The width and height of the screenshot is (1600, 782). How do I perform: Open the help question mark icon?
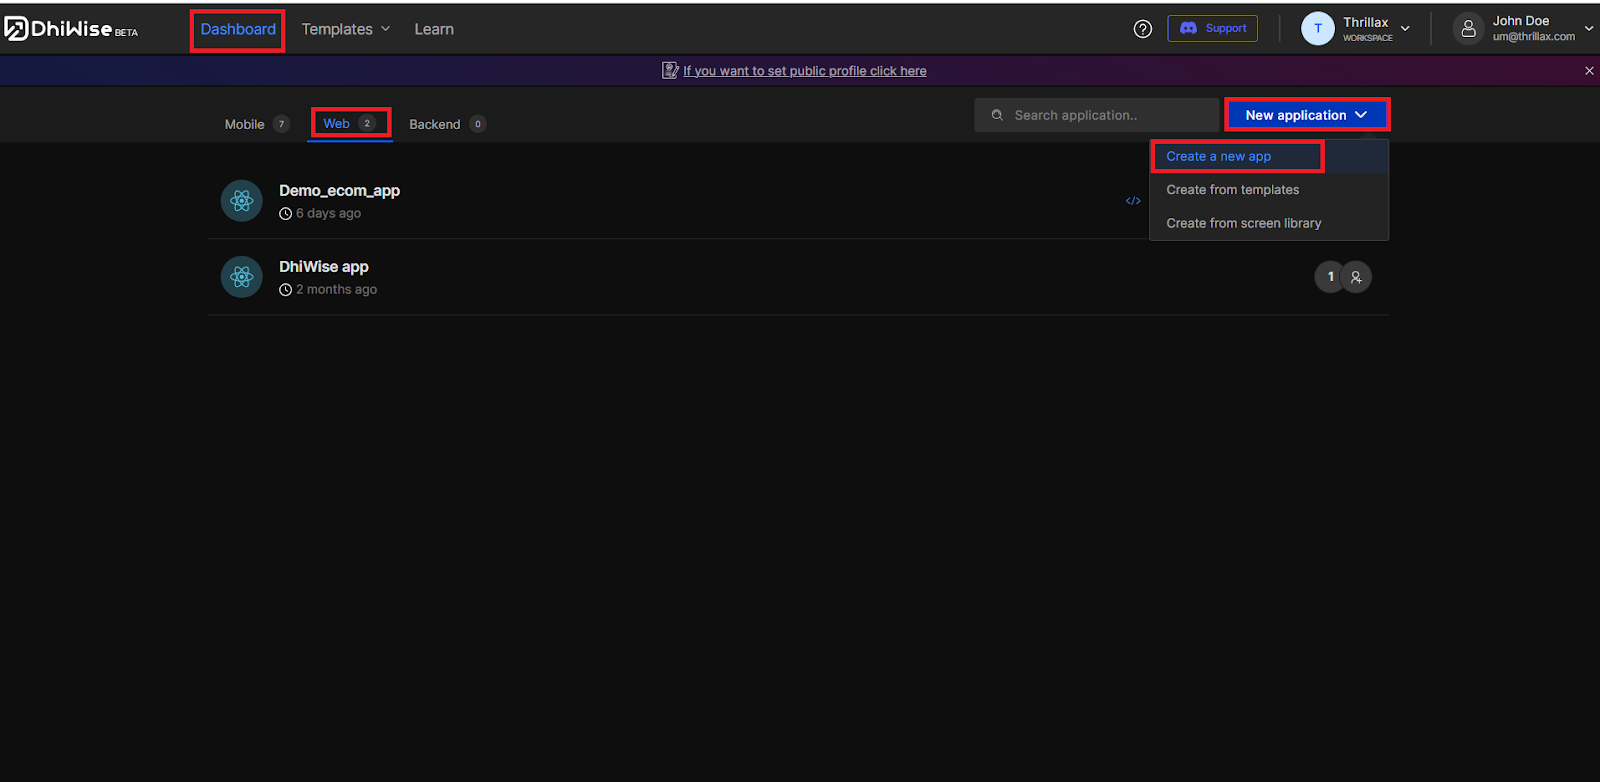point(1142,29)
